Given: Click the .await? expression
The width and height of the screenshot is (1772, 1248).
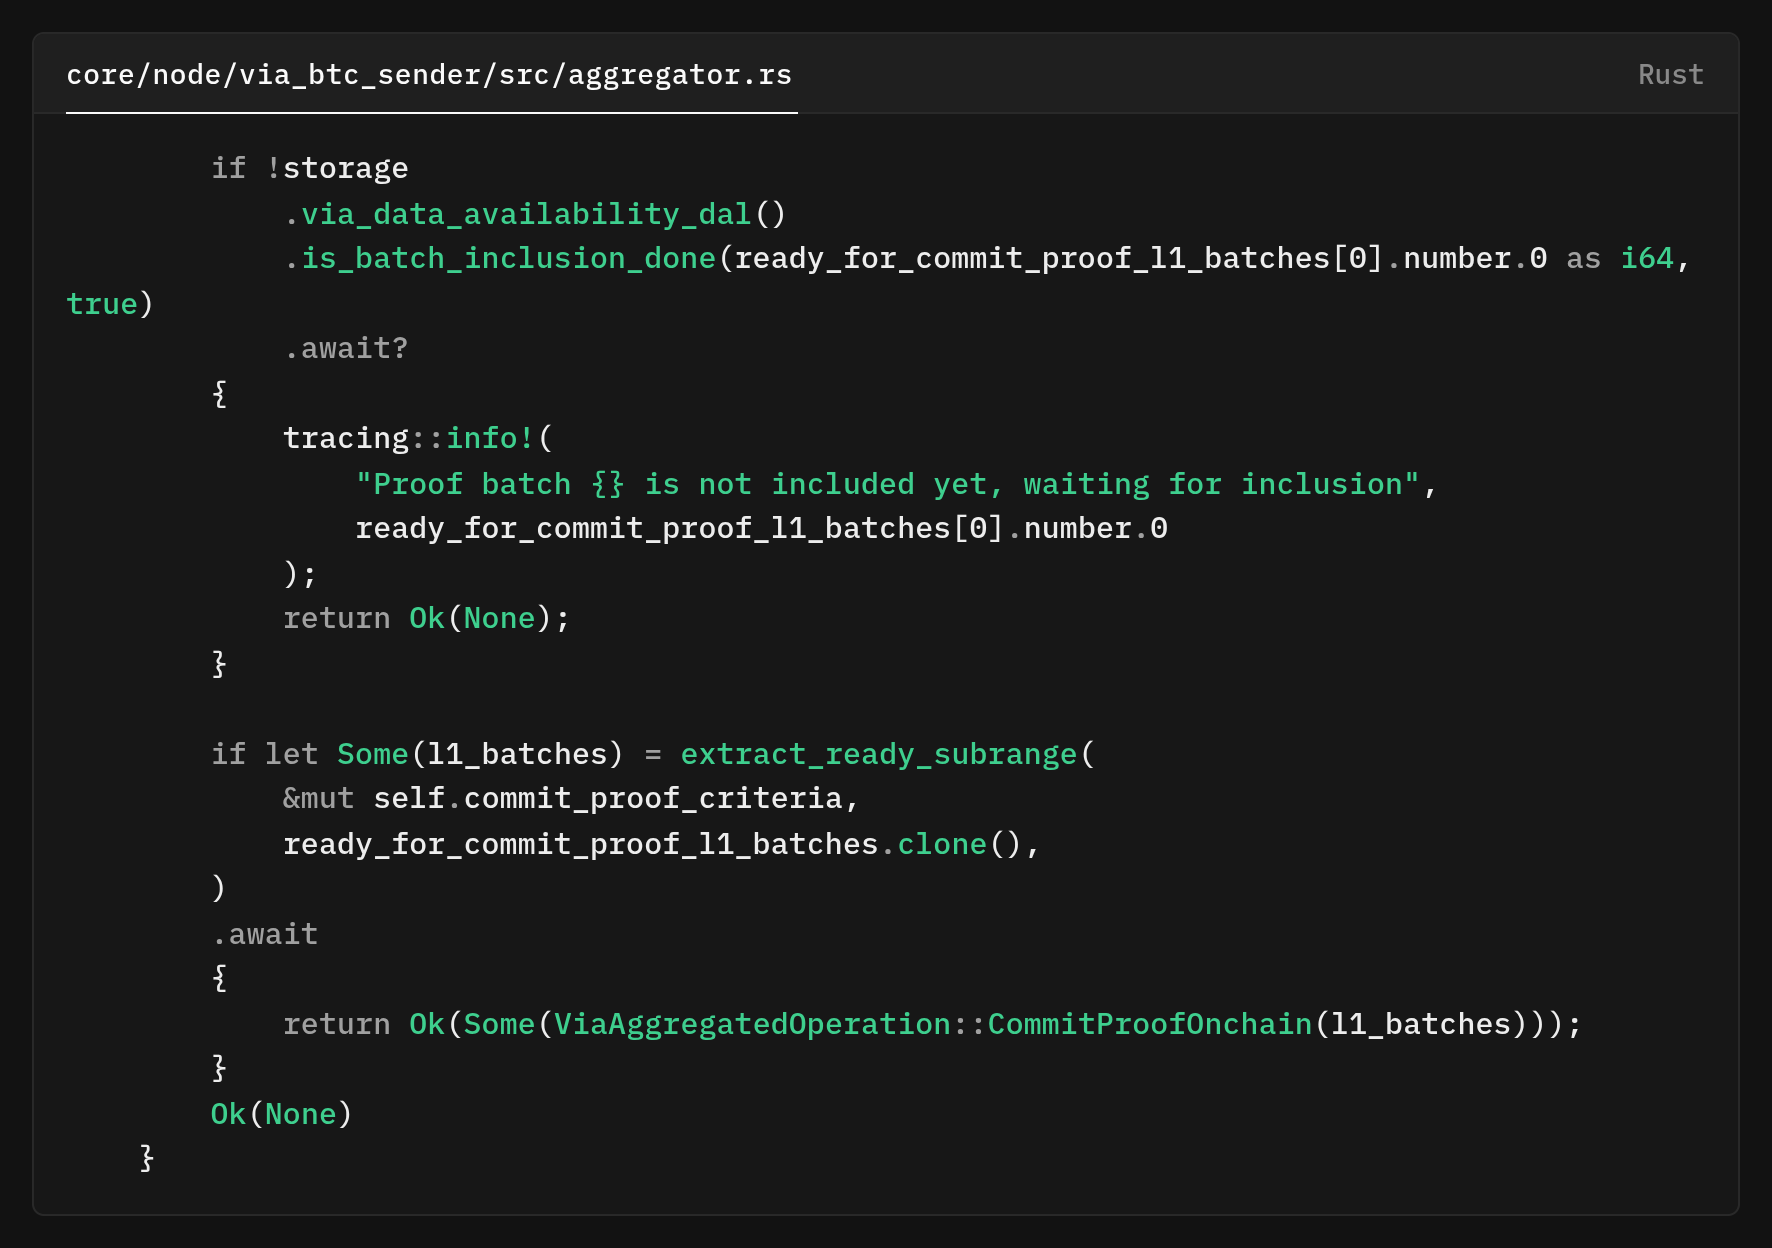Looking at the screenshot, I should [346, 349].
